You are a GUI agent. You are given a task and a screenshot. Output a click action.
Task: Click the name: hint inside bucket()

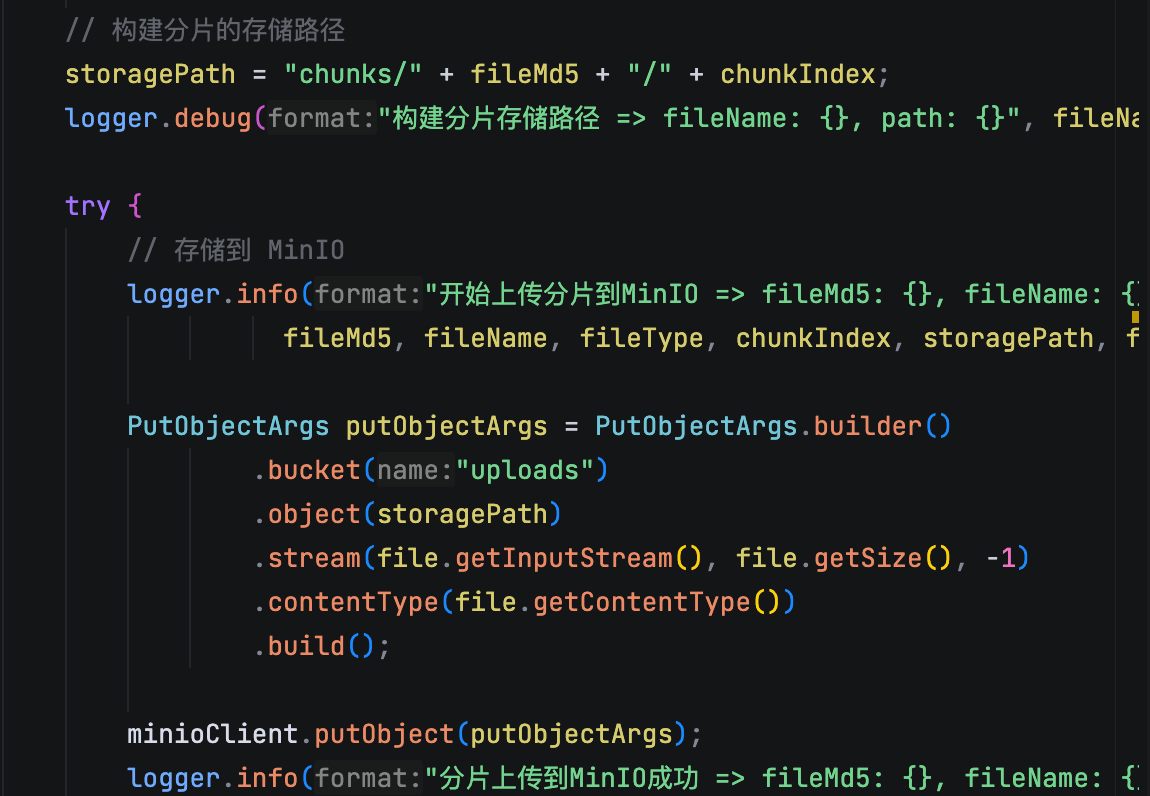click(x=416, y=470)
